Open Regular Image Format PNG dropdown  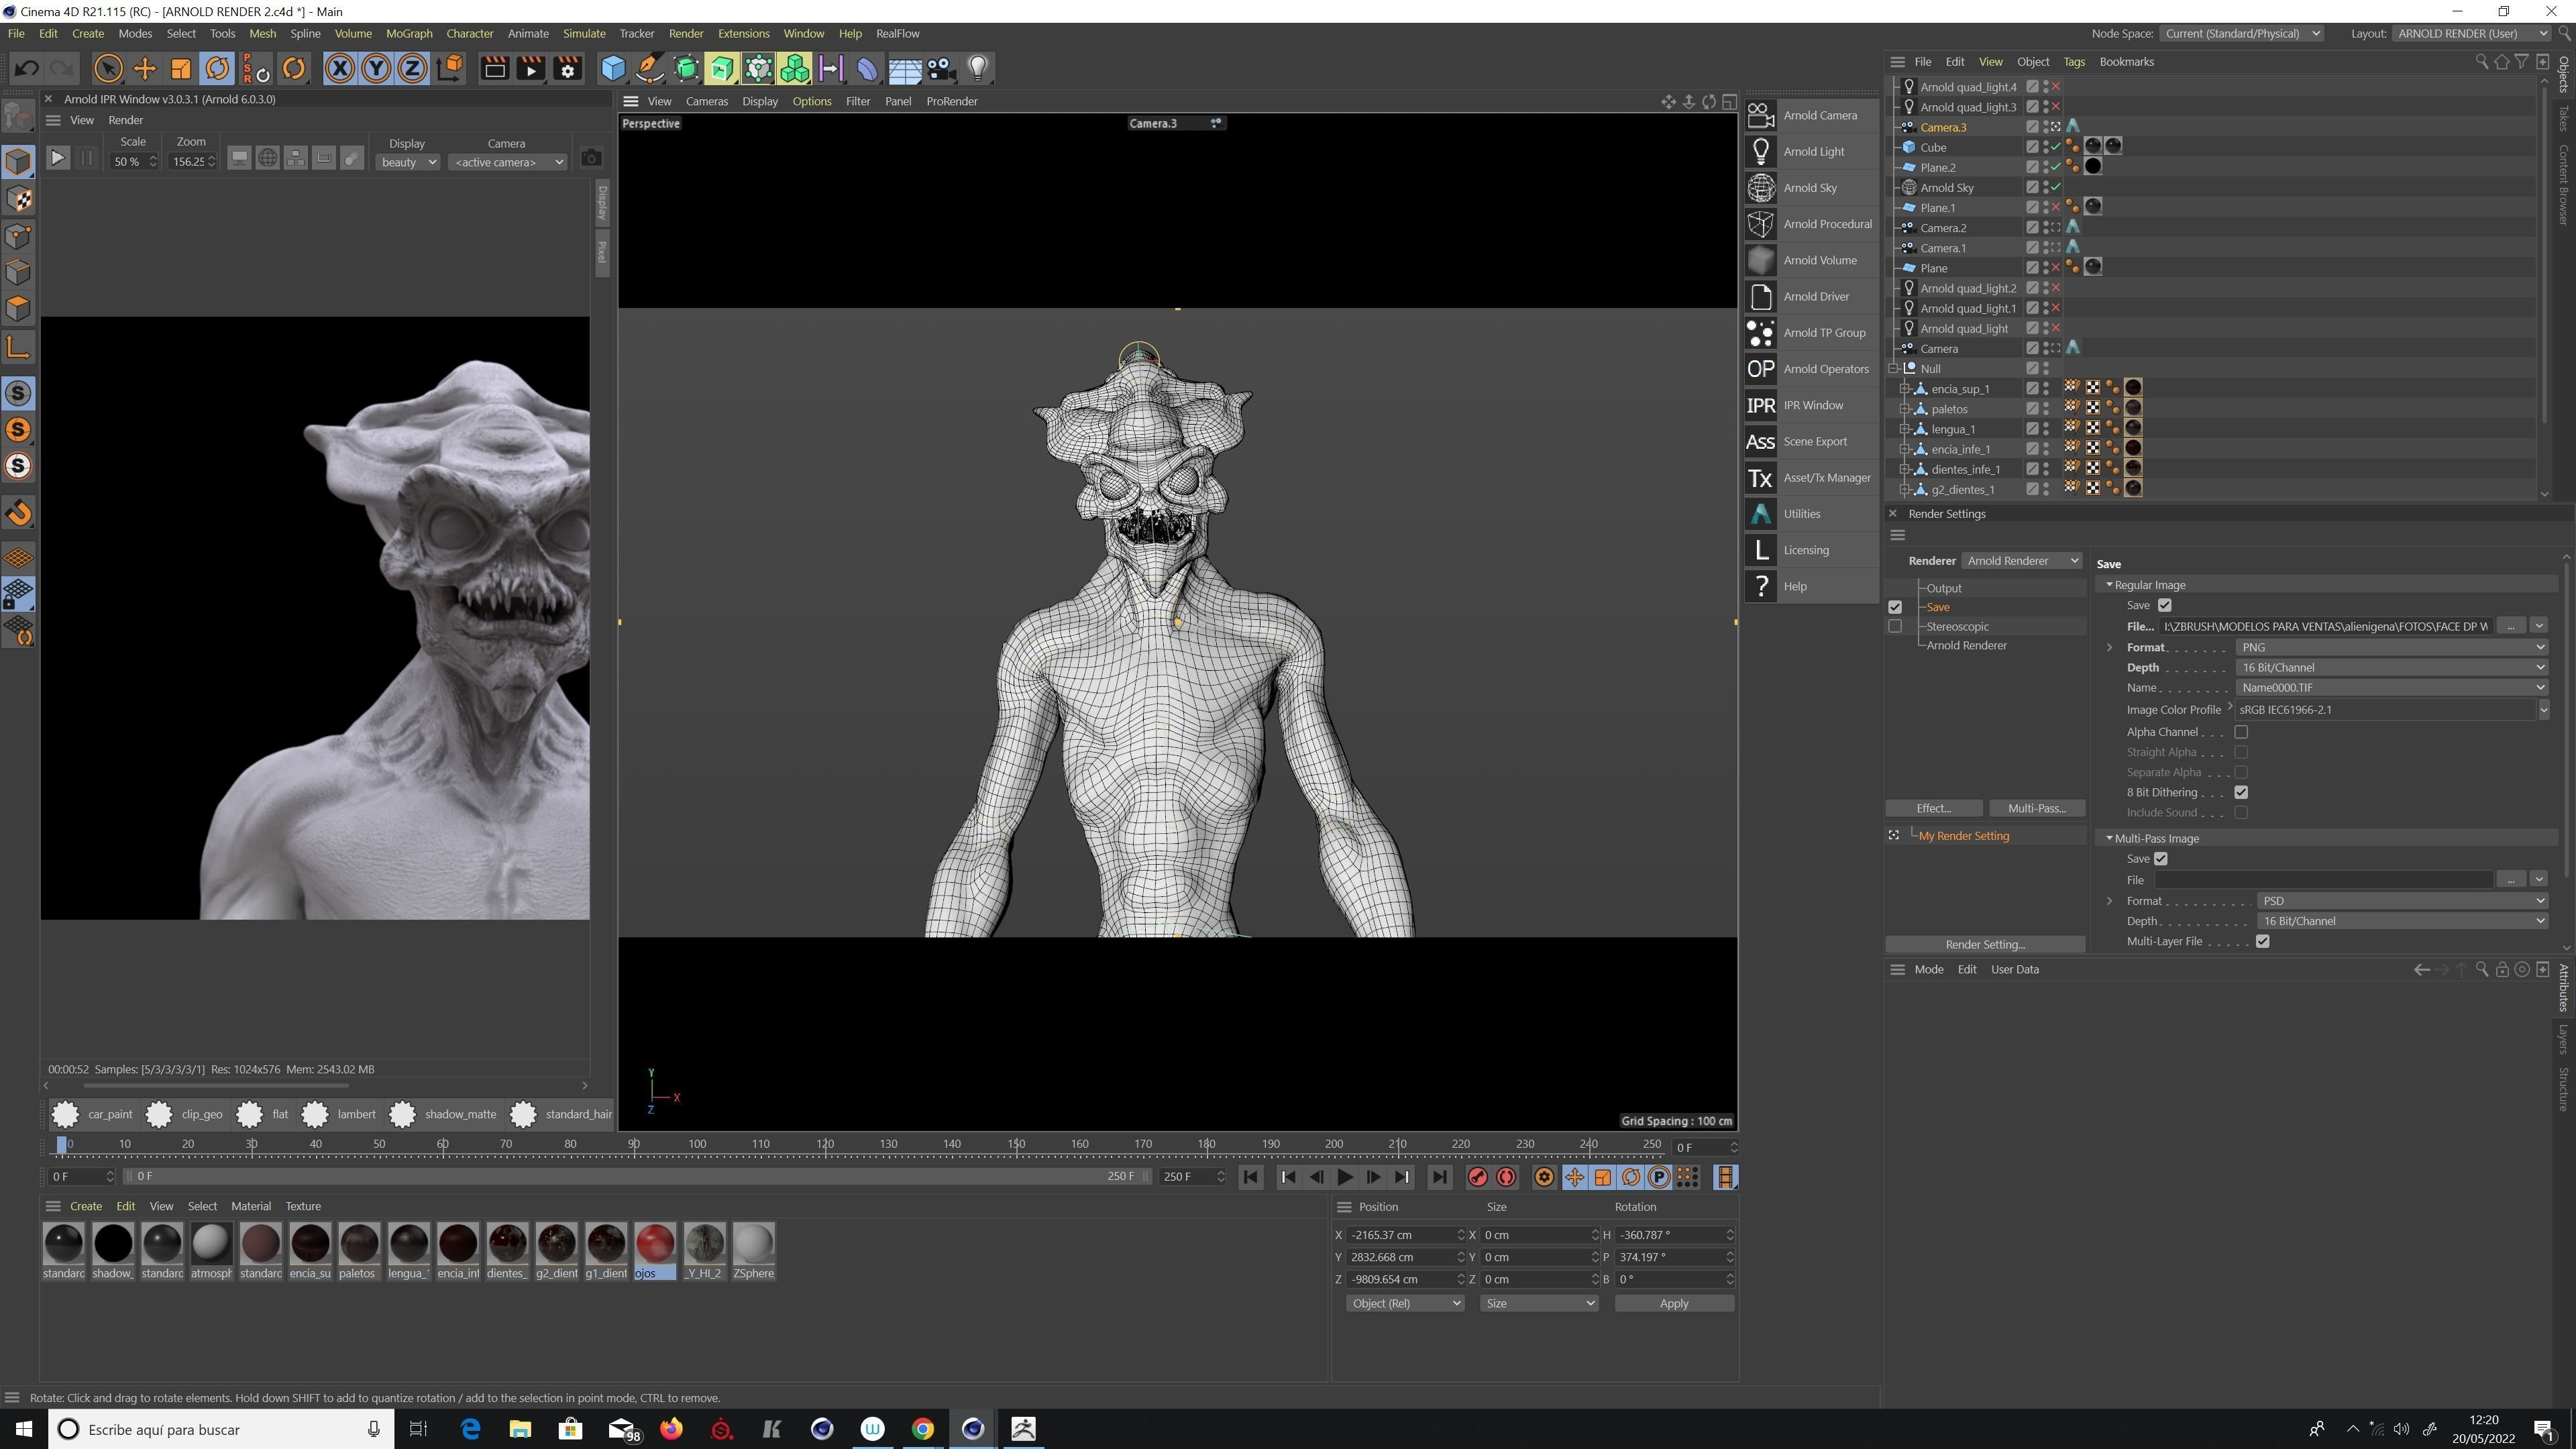[2391, 647]
